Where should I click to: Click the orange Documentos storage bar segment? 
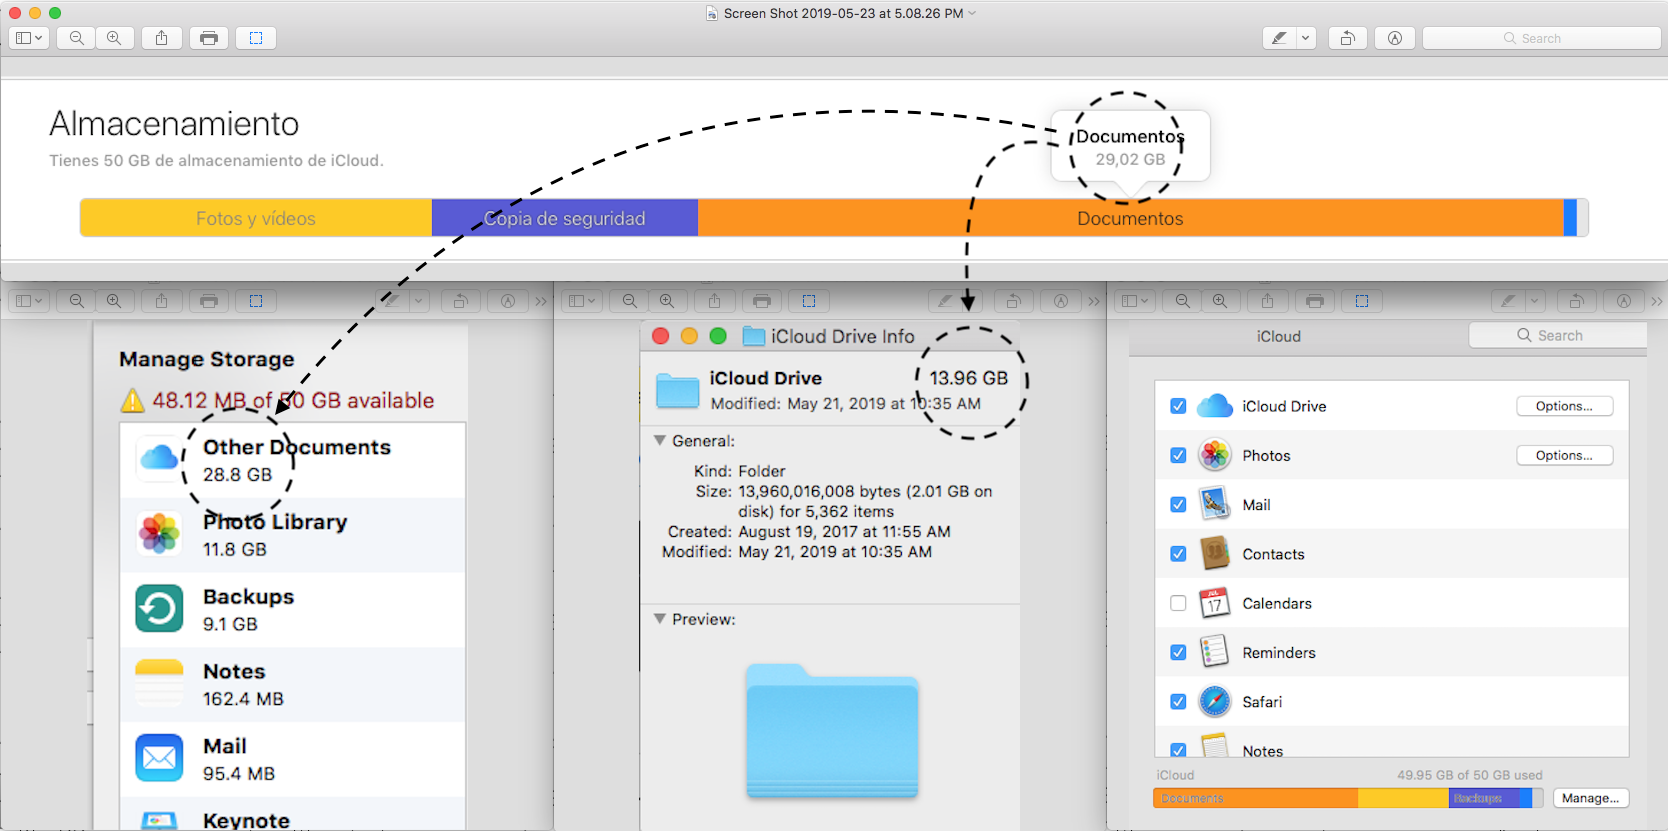coord(1130,218)
